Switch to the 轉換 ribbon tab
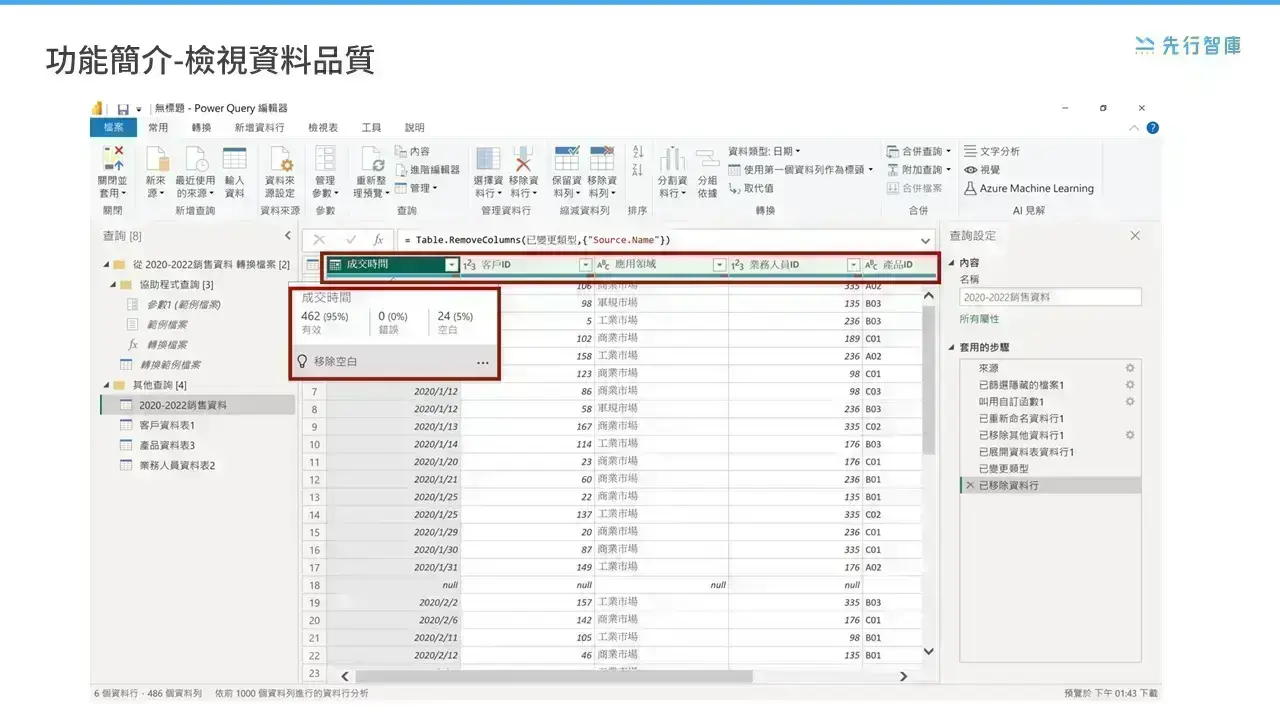 point(202,128)
